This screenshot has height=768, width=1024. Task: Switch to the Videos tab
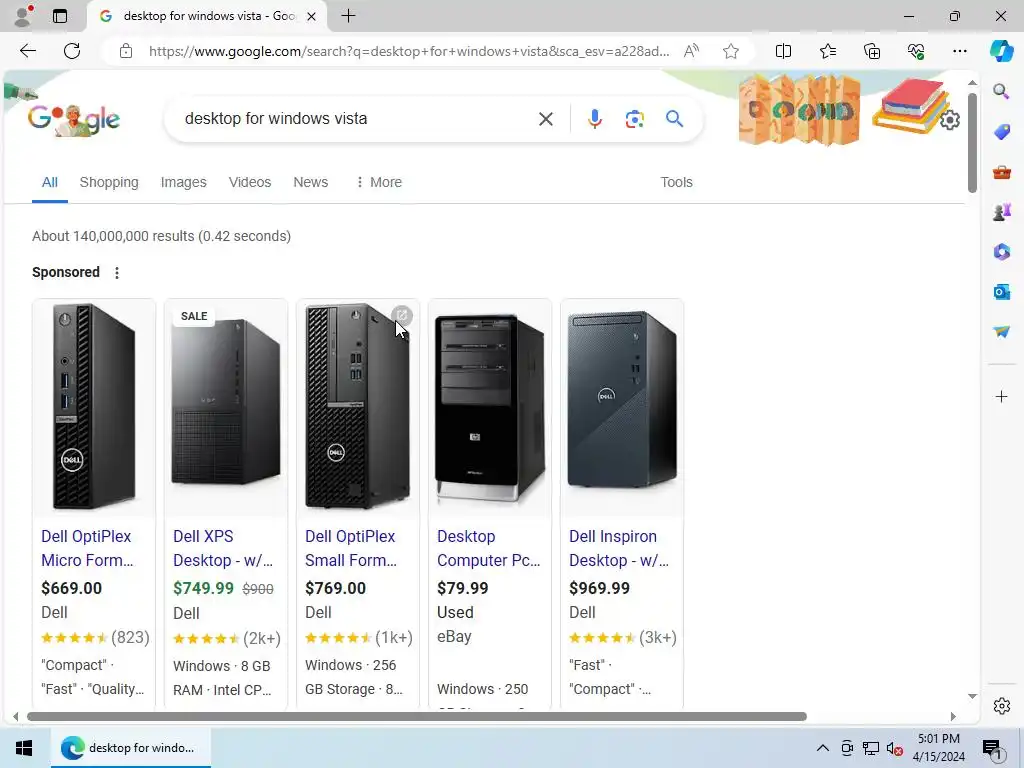pyautogui.click(x=249, y=182)
